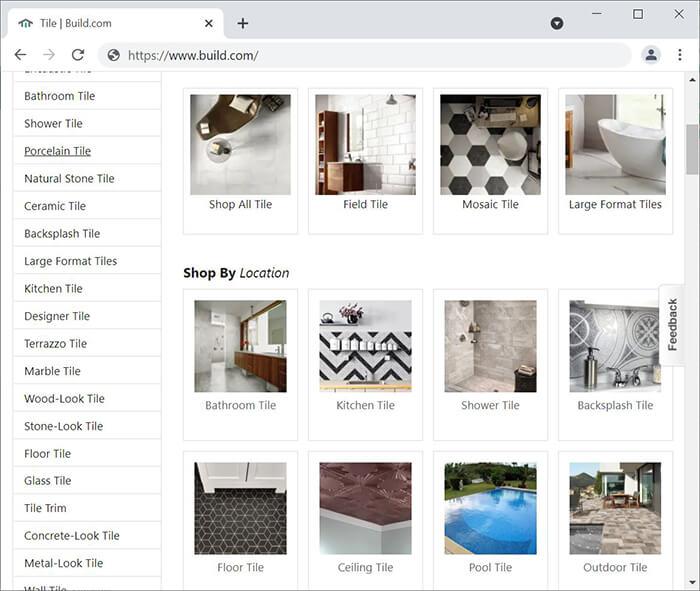Open a new tab with plus icon
The image size is (700, 591).
[x=243, y=23]
